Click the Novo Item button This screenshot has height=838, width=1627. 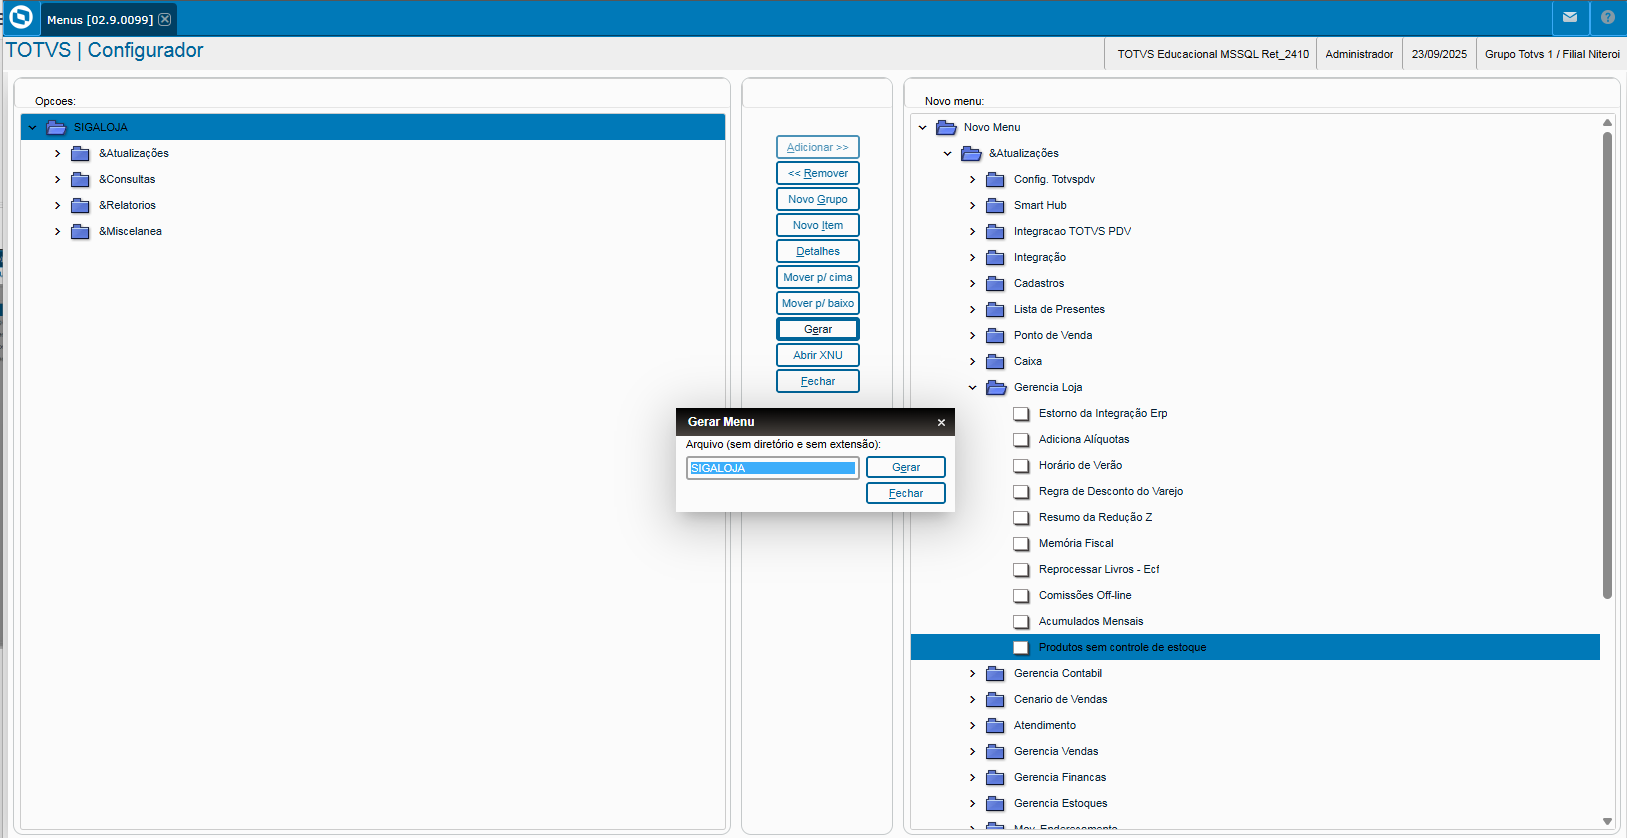pyautogui.click(x=818, y=225)
